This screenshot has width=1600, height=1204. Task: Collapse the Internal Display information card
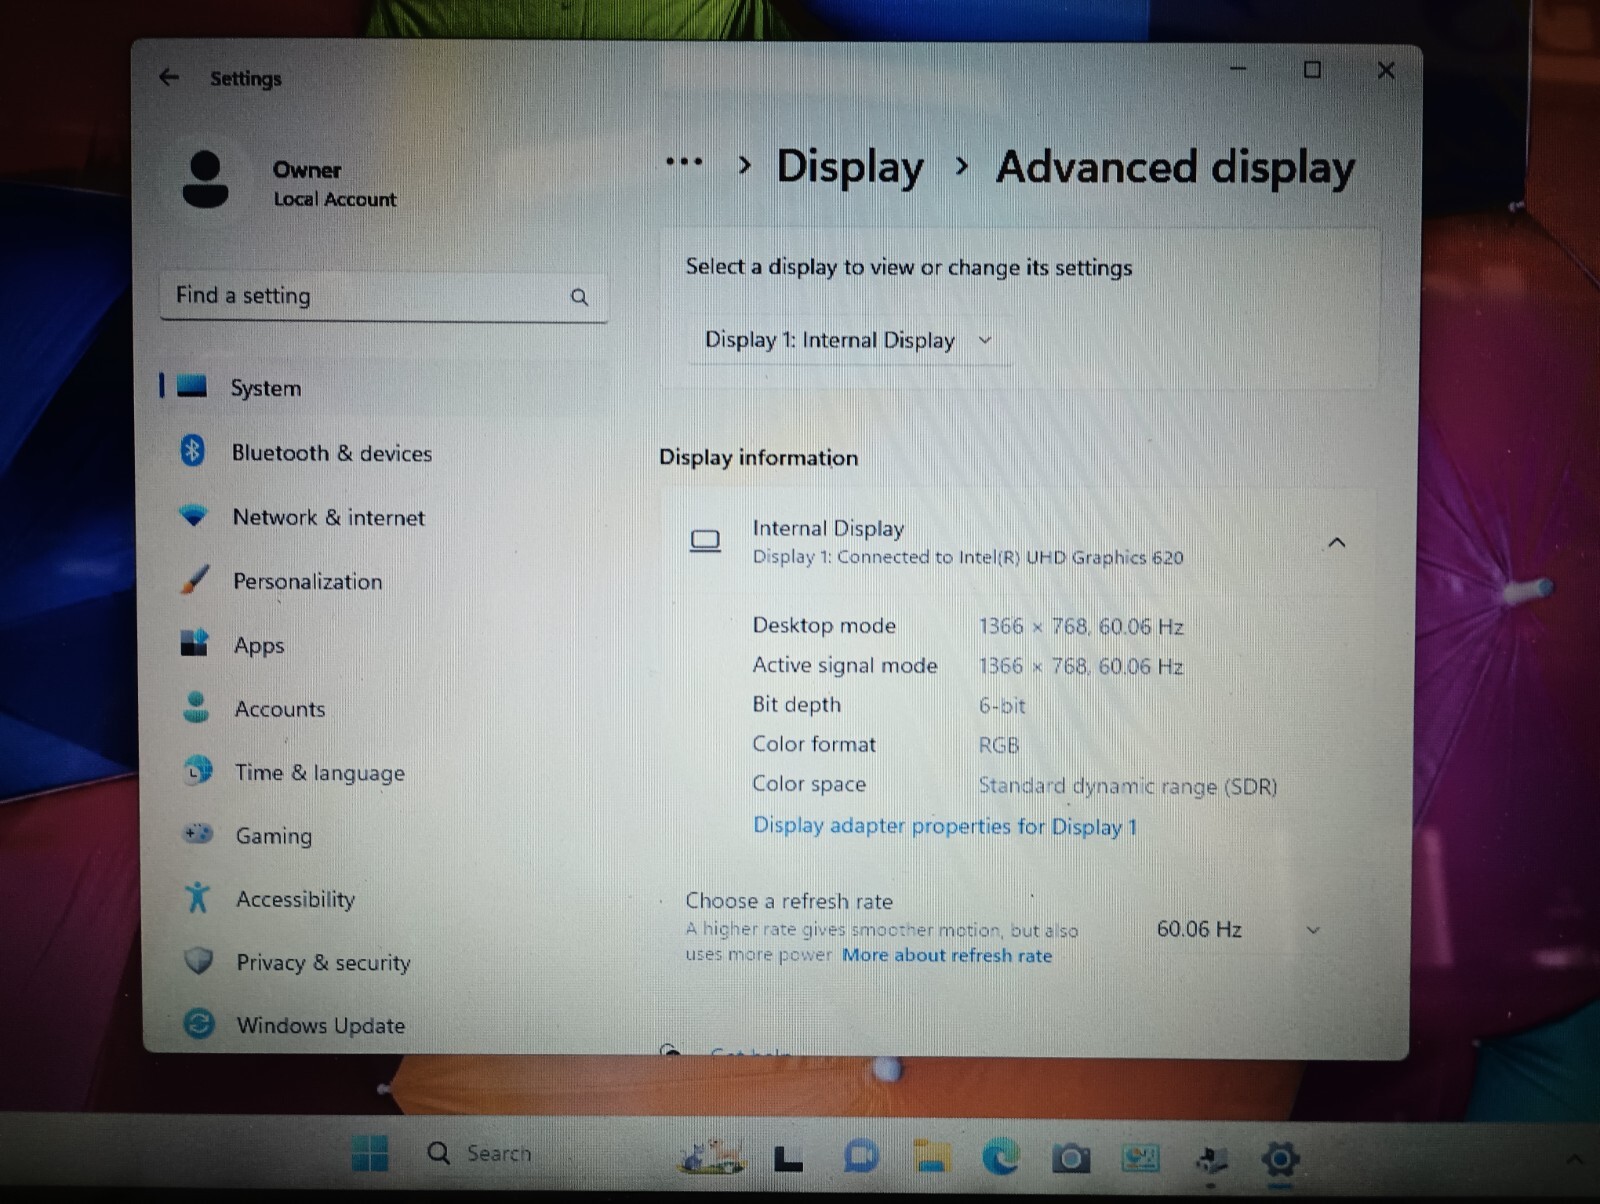(1336, 542)
